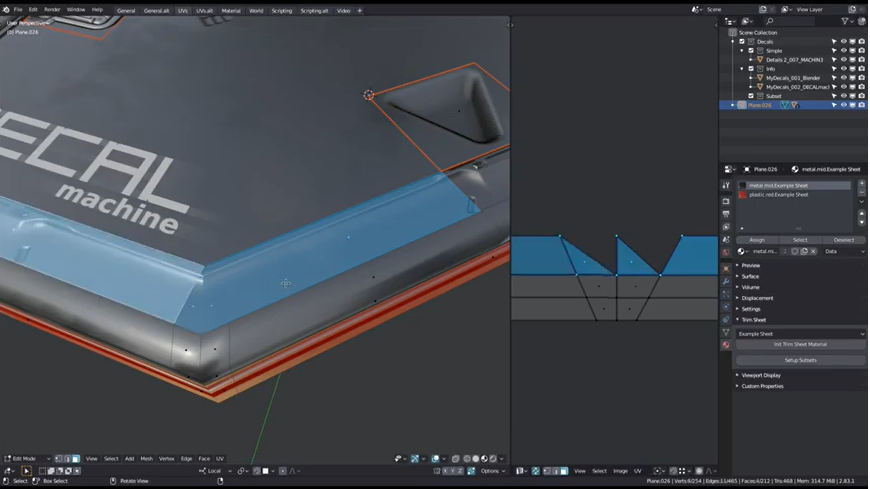Screen dimensions: 870x489
Task: Hide Plane.026 with its eye icon
Action: 843,105
